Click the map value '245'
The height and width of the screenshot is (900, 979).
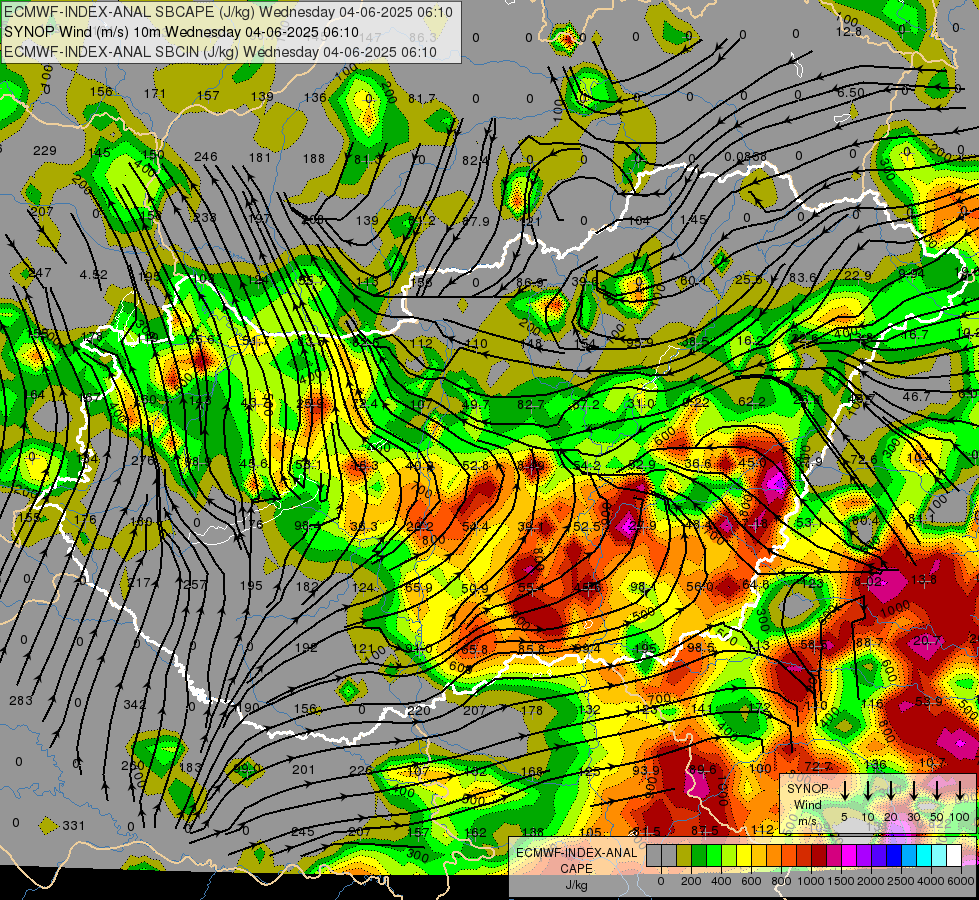303,831
